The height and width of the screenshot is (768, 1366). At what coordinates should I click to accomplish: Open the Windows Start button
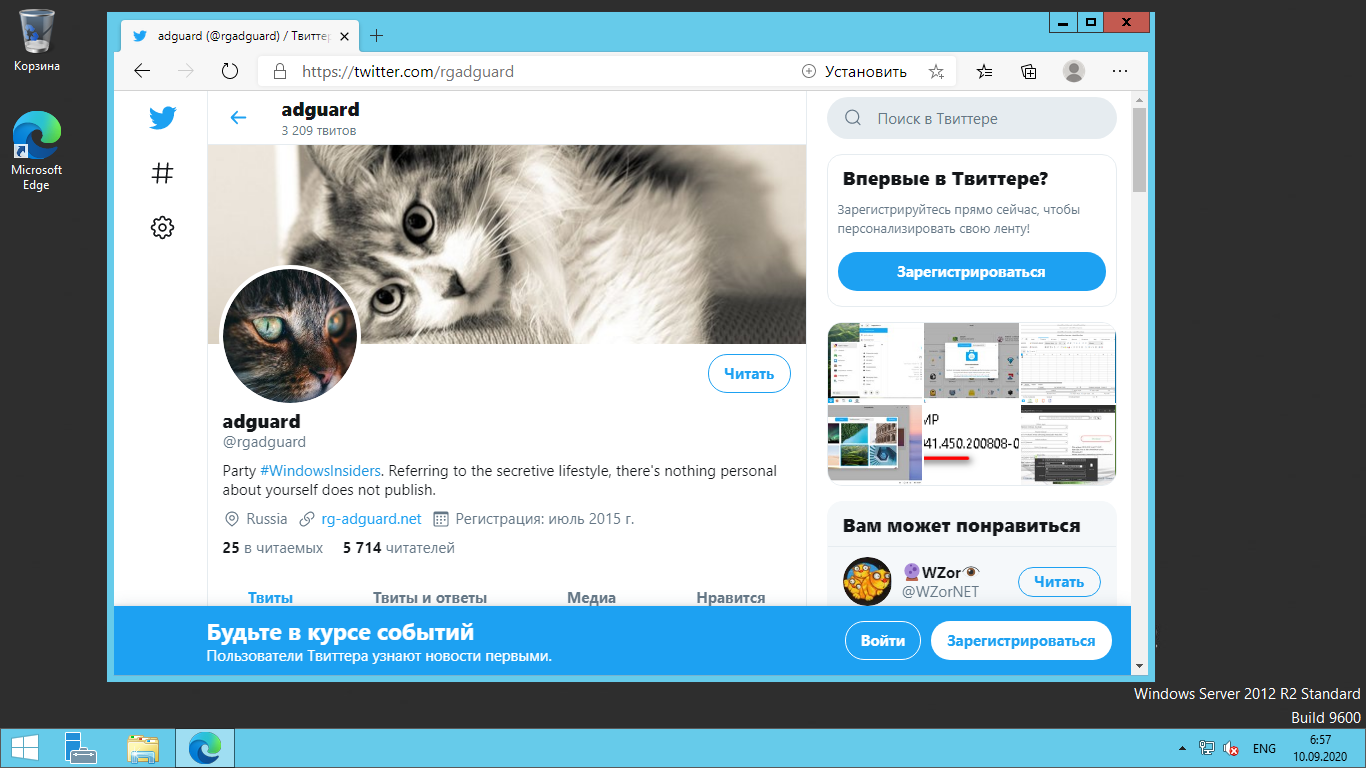25,748
